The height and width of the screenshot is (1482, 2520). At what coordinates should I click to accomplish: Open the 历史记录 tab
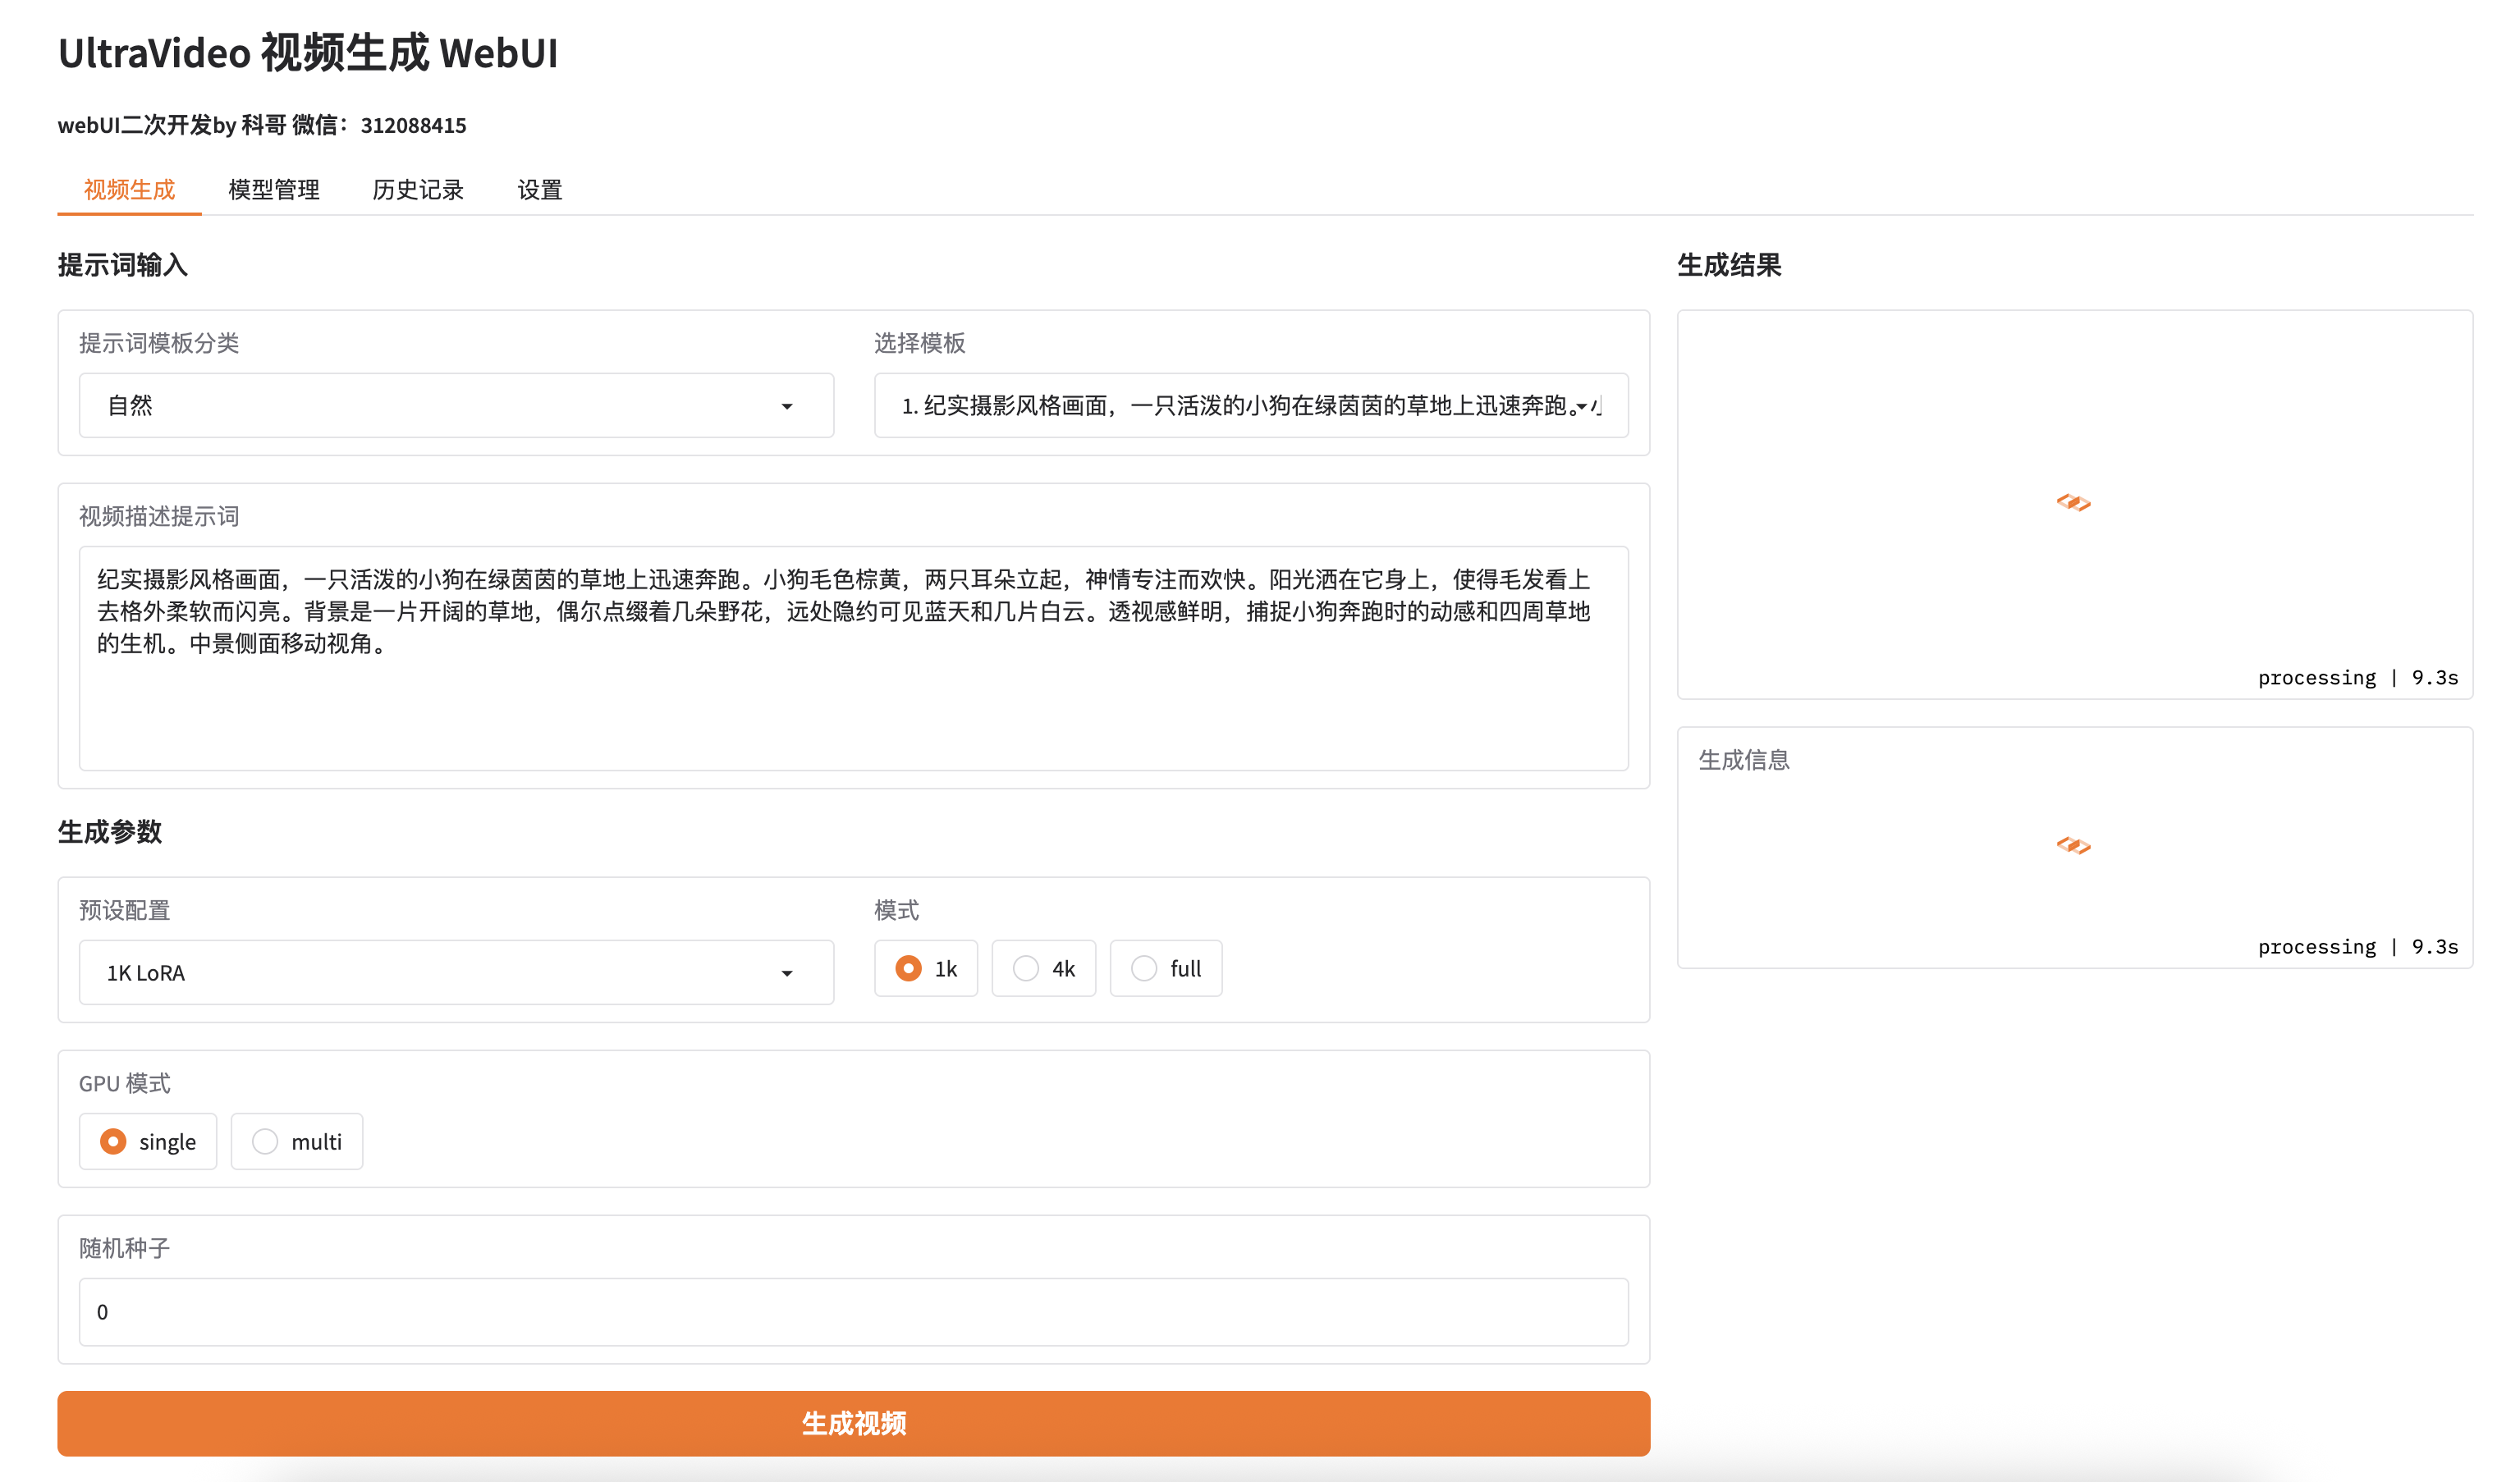(x=418, y=190)
